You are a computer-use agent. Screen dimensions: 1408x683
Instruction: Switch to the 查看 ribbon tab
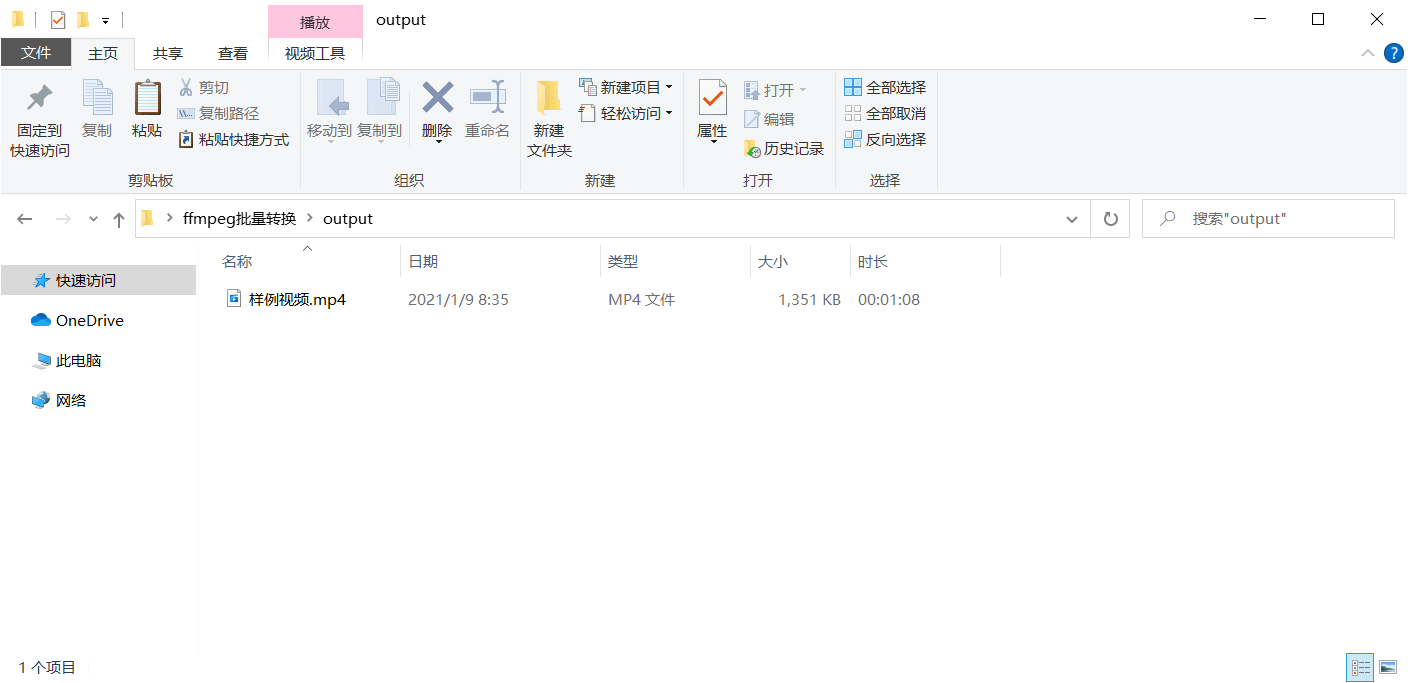tap(233, 53)
